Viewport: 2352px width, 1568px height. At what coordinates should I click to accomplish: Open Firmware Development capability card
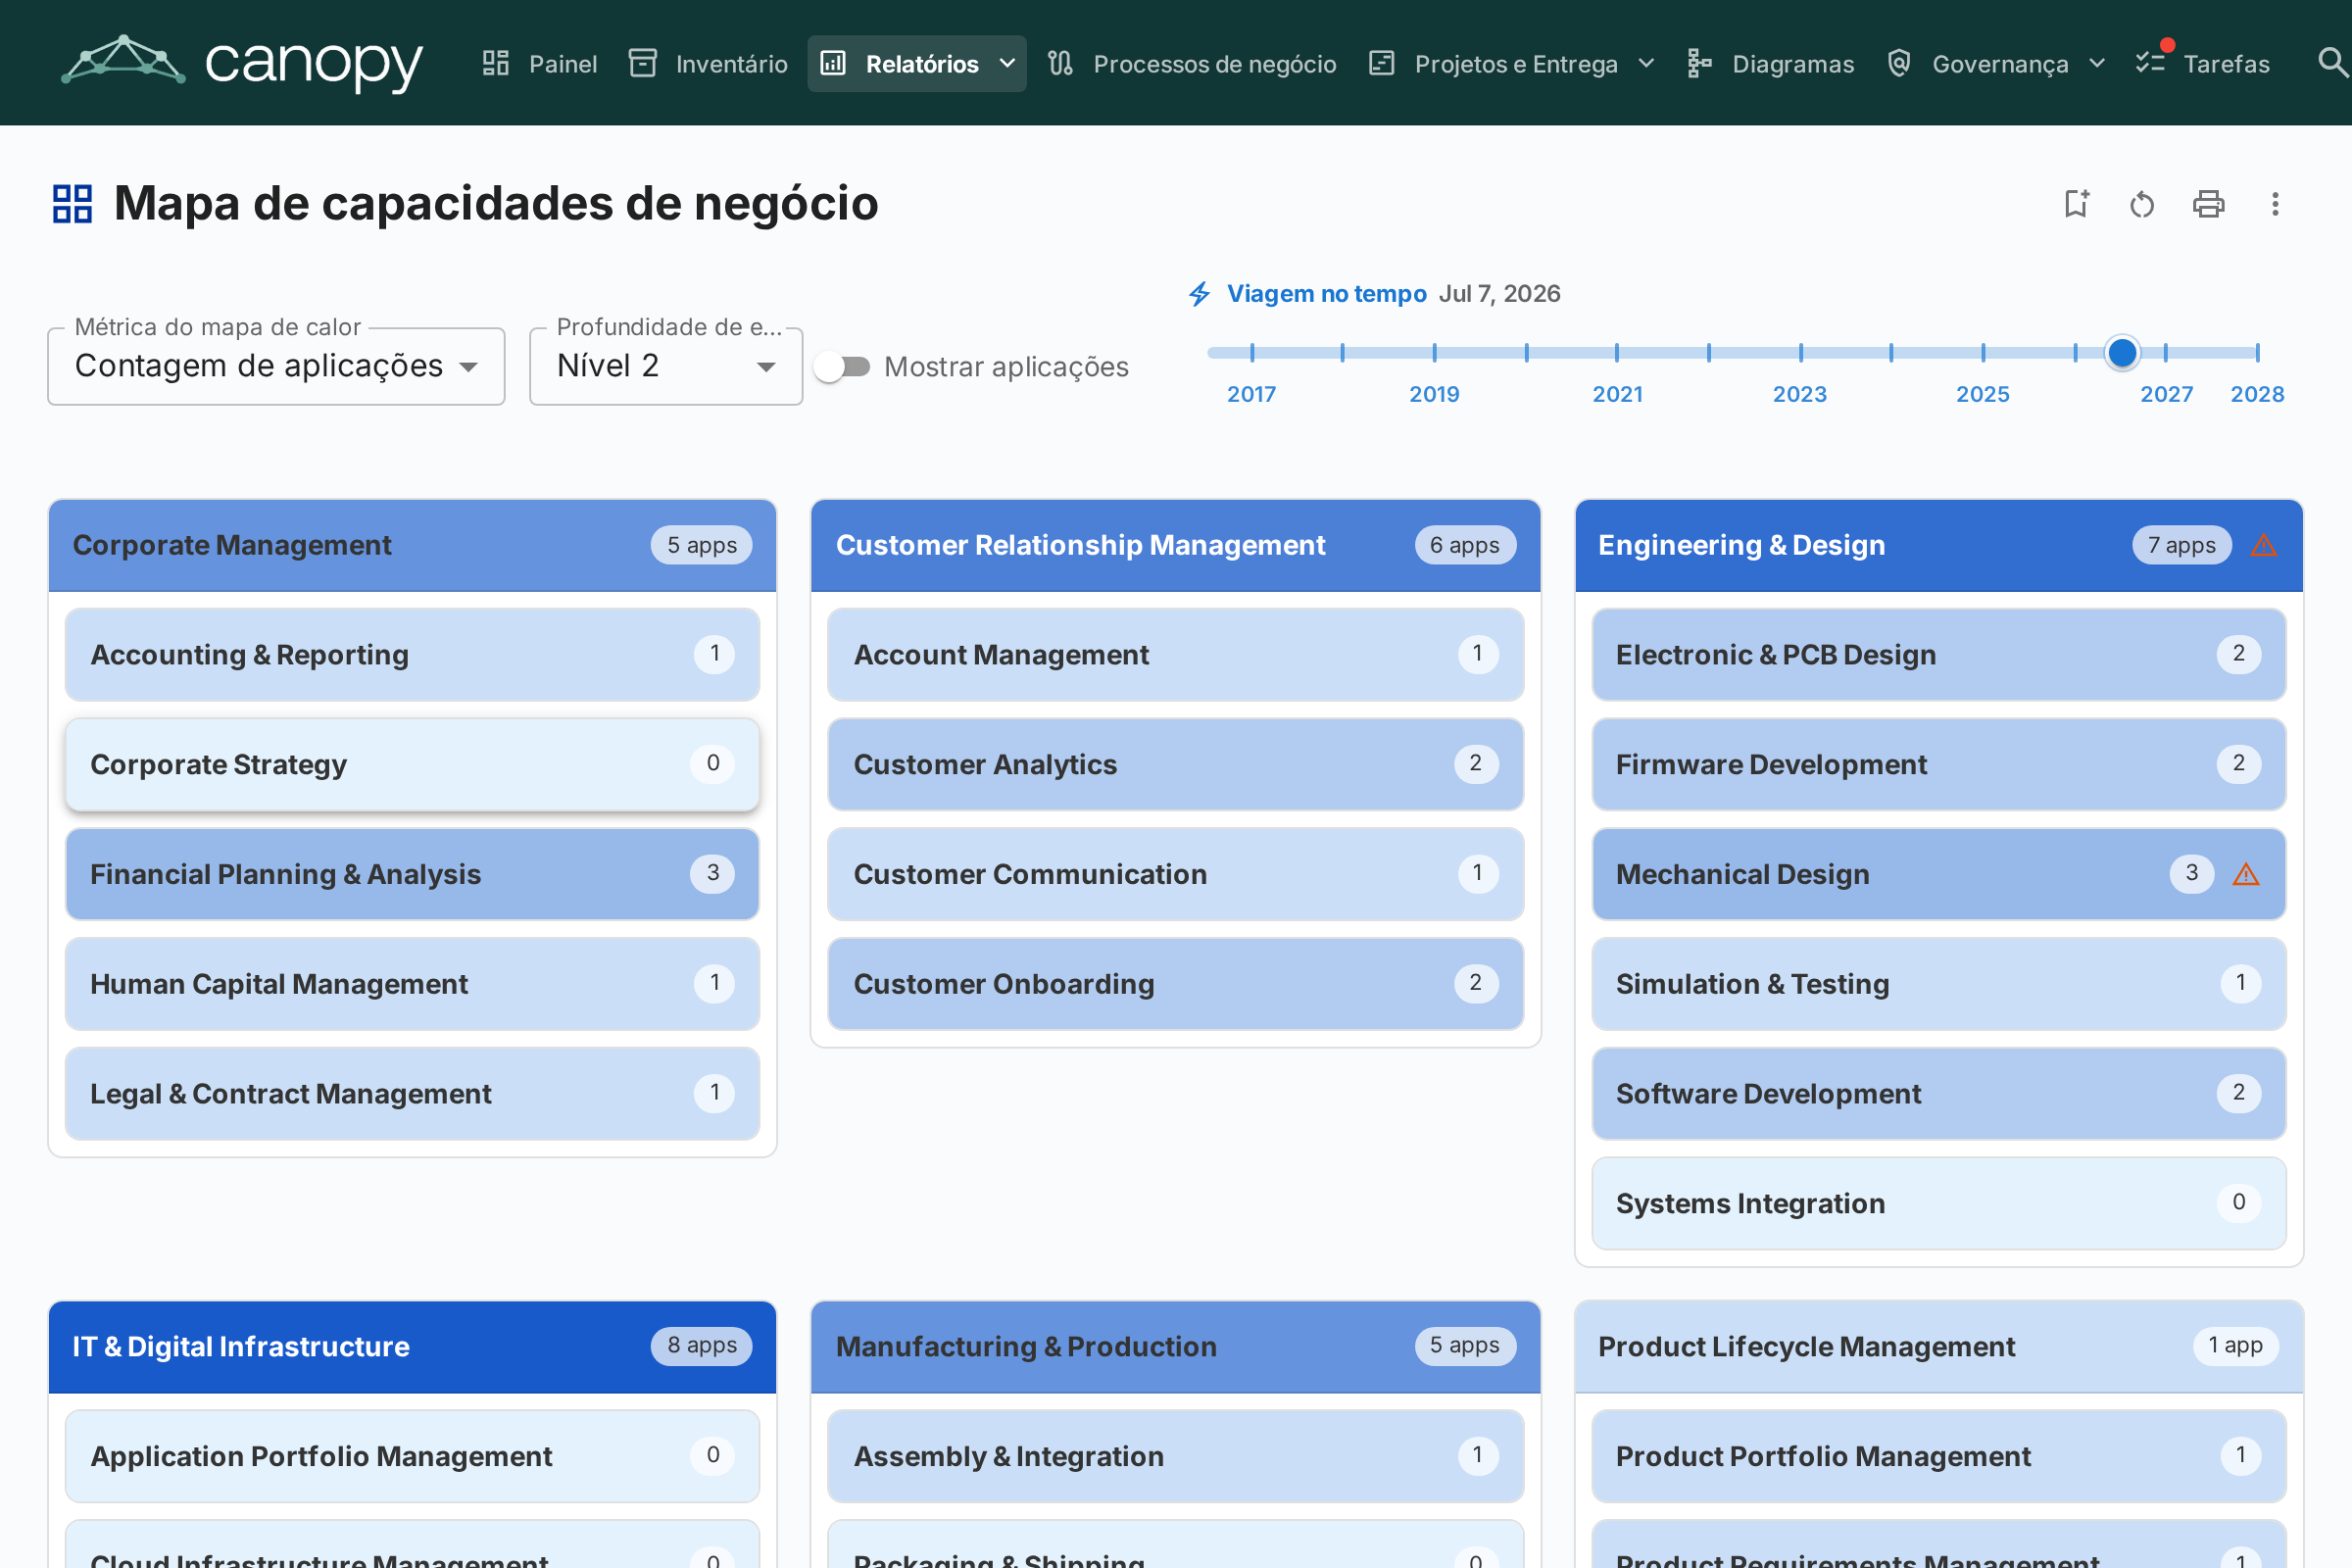click(1939, 764)
